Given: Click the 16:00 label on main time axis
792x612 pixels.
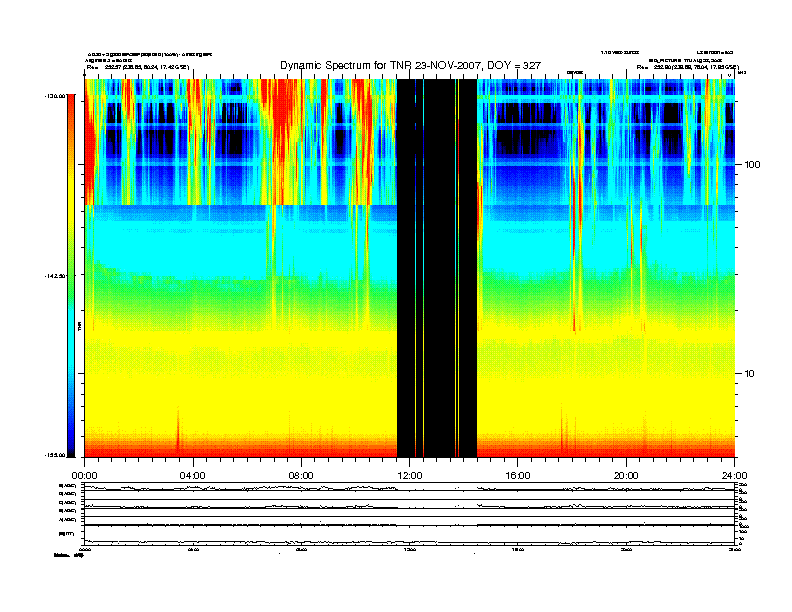Looking at the screenshot, I should pyautogui.click(x=518, y=476).
